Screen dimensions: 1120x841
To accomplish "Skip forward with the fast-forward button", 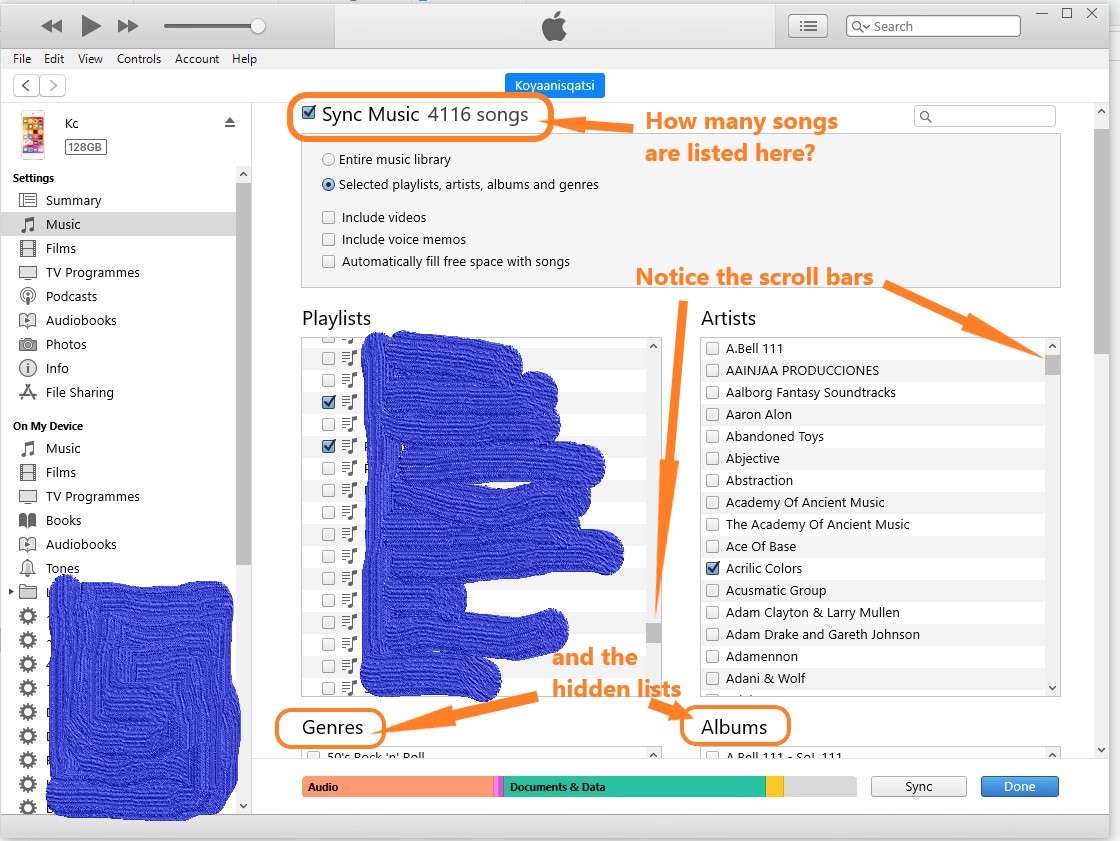I will point(128,26).
